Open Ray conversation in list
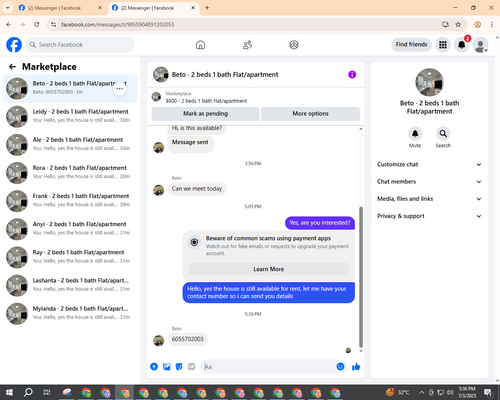 pos(70,257)
